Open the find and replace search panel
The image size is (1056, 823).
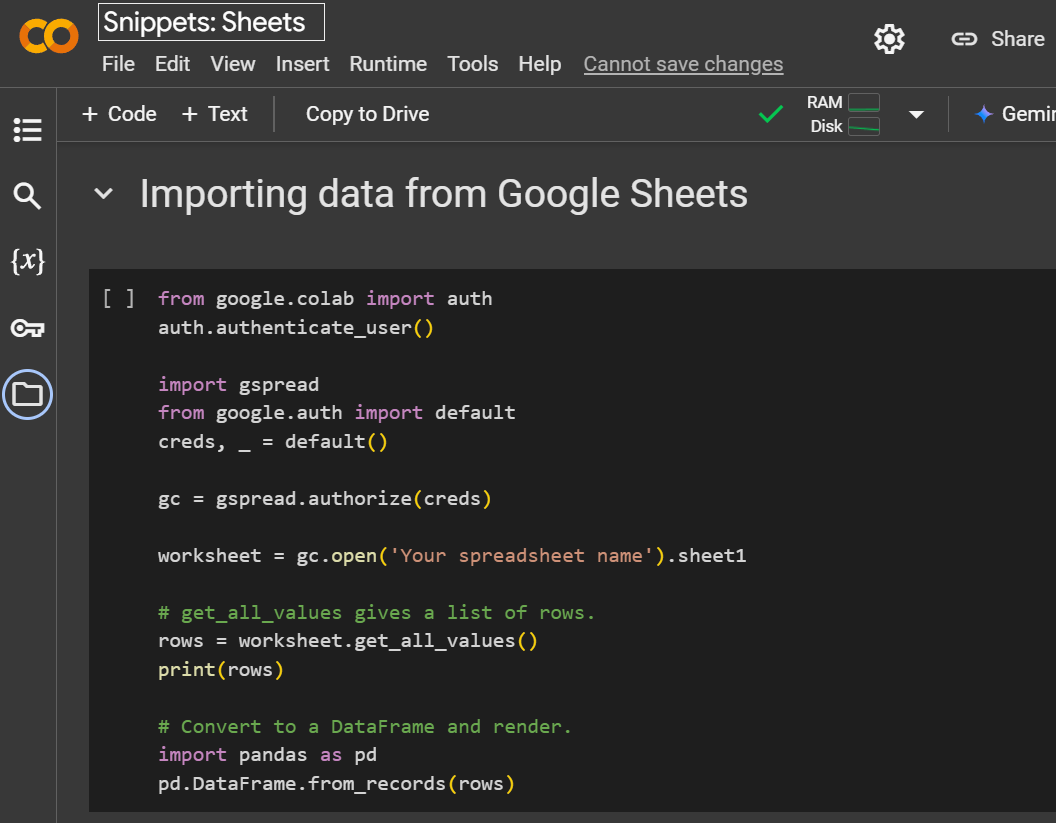coord(28,196)
